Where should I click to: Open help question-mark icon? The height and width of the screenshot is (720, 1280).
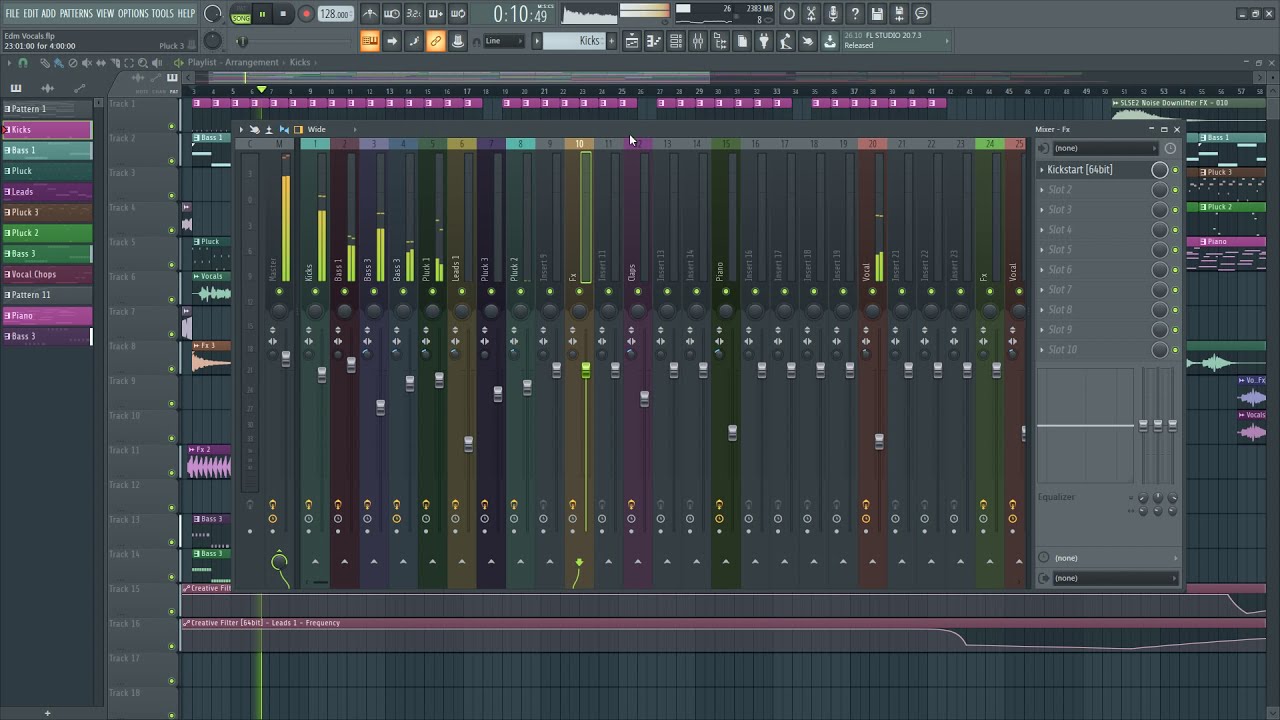pos(854,14)
